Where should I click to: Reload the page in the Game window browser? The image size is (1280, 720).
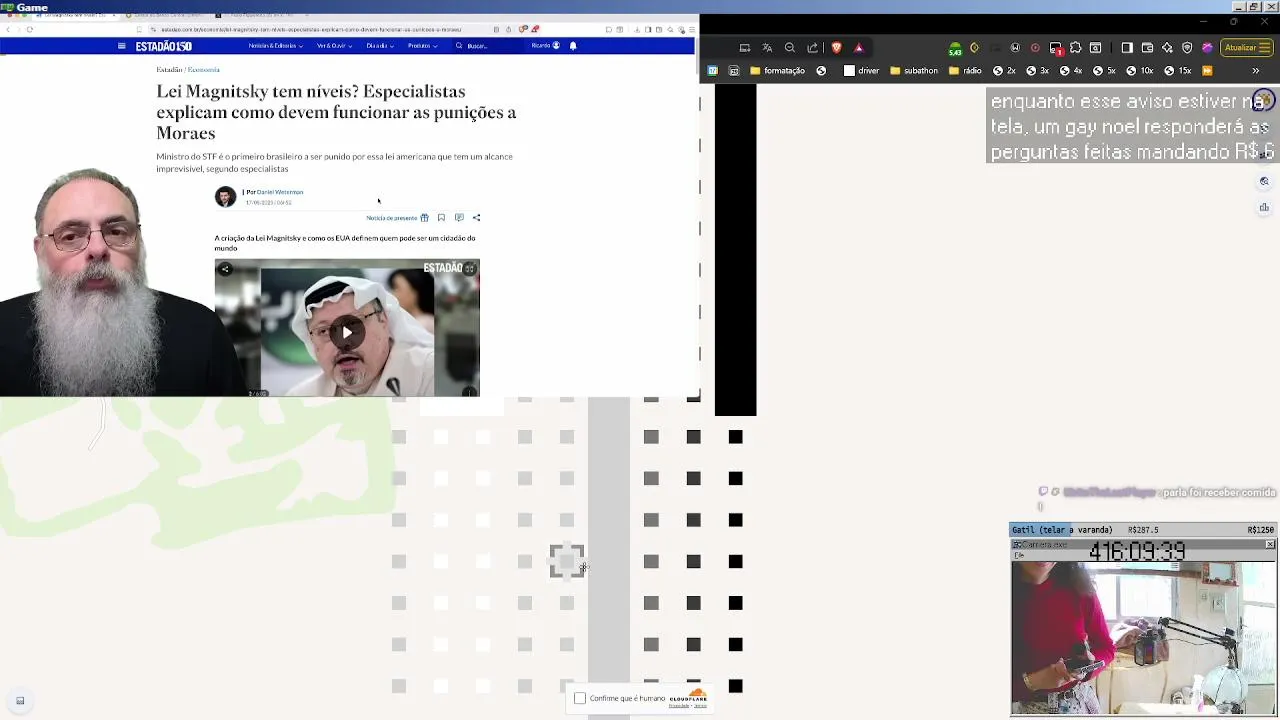(30, 29)
